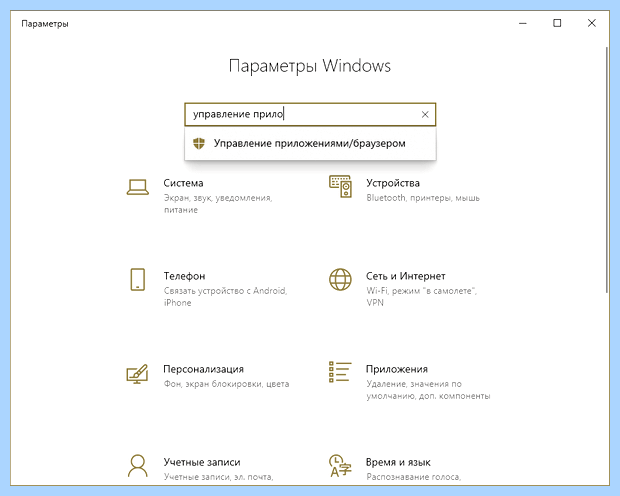Open the Время и язык category link
Image resolution: width=620 pixels, height=496 pixels.
click(x=398, y=462)
